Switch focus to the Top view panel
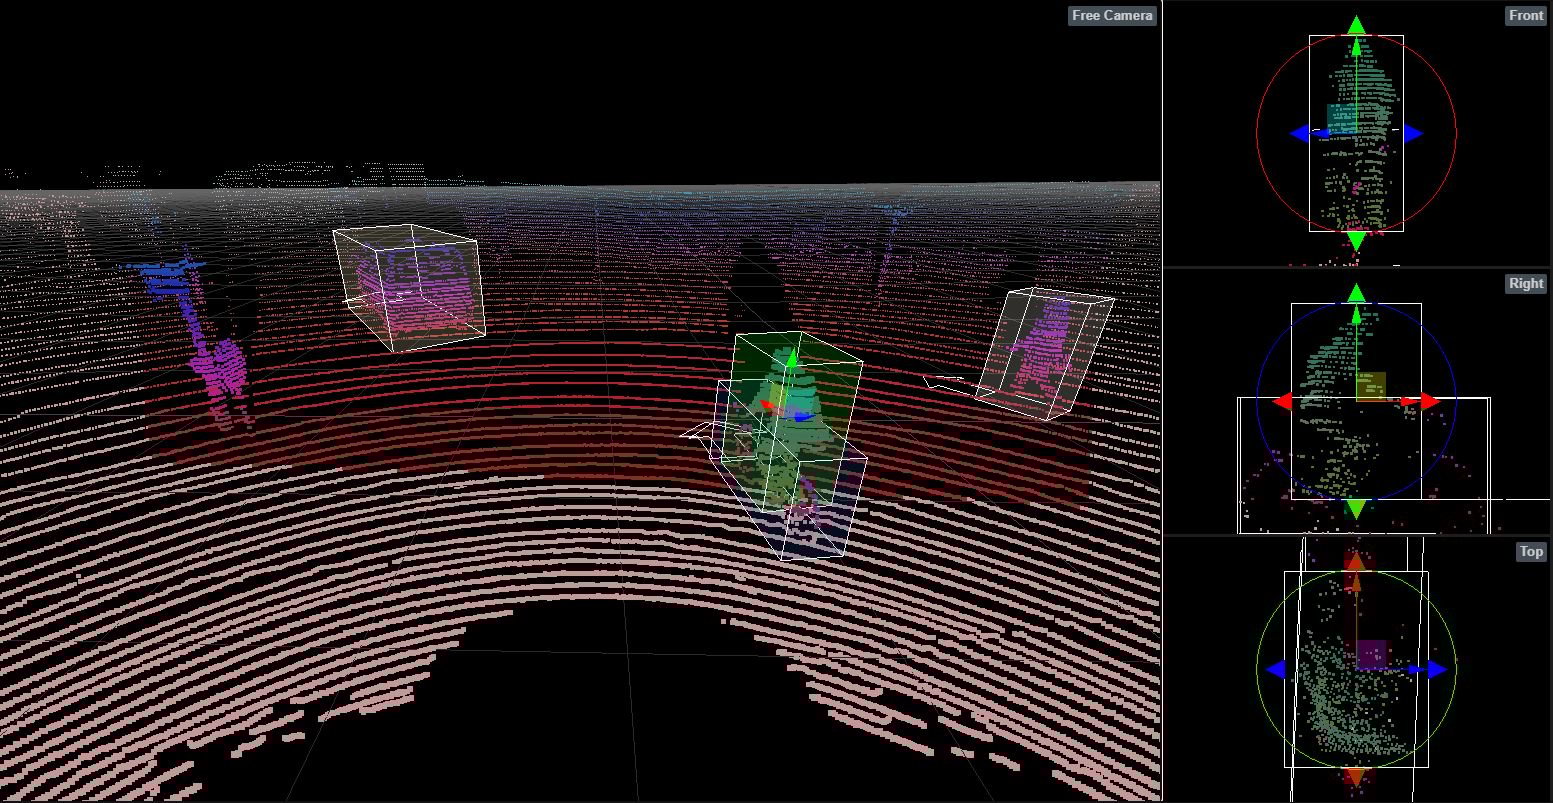The image size is (1553, 803). point(1530,551)
